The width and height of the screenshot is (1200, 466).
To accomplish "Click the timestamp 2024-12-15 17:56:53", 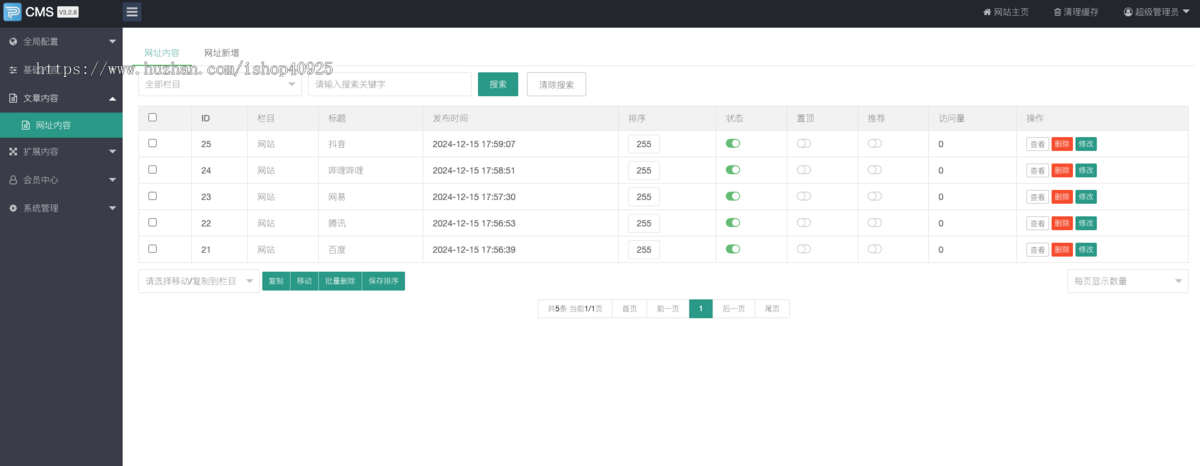I will click(474, 223).
